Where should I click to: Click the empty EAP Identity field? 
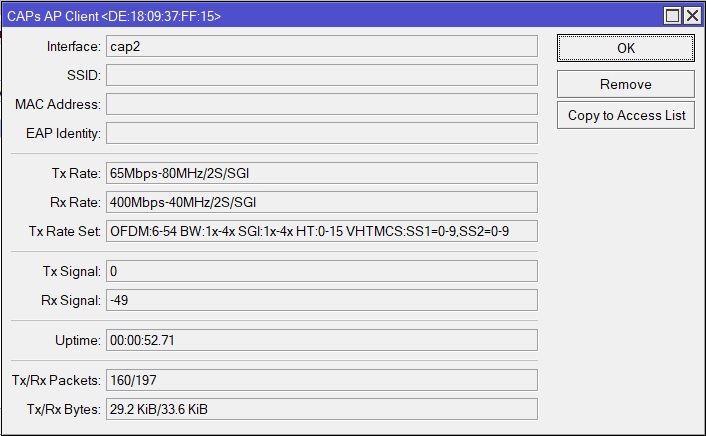click(321, 133)
